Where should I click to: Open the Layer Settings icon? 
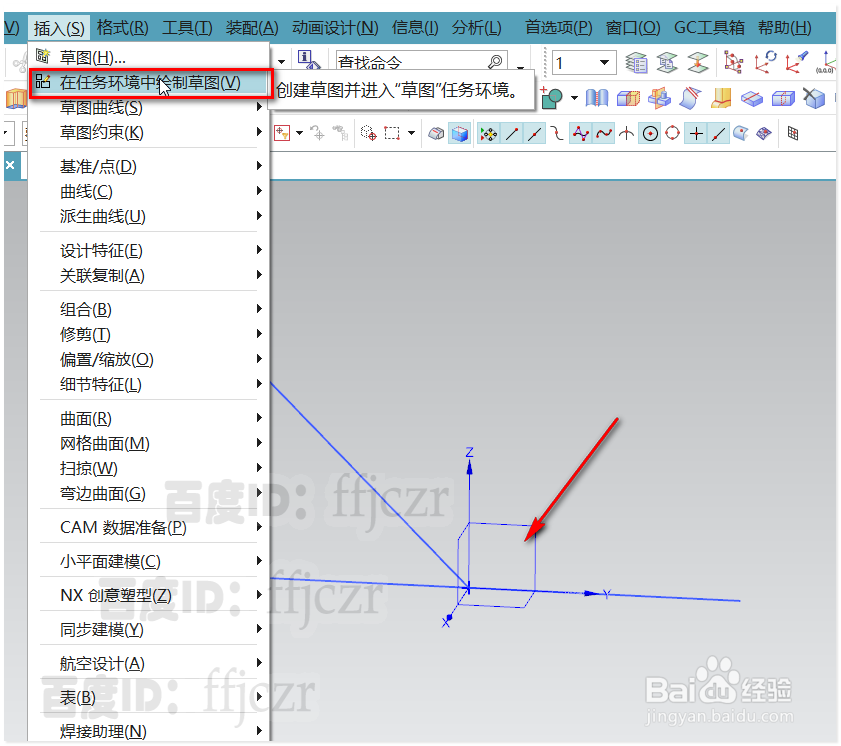coord(636,63)
